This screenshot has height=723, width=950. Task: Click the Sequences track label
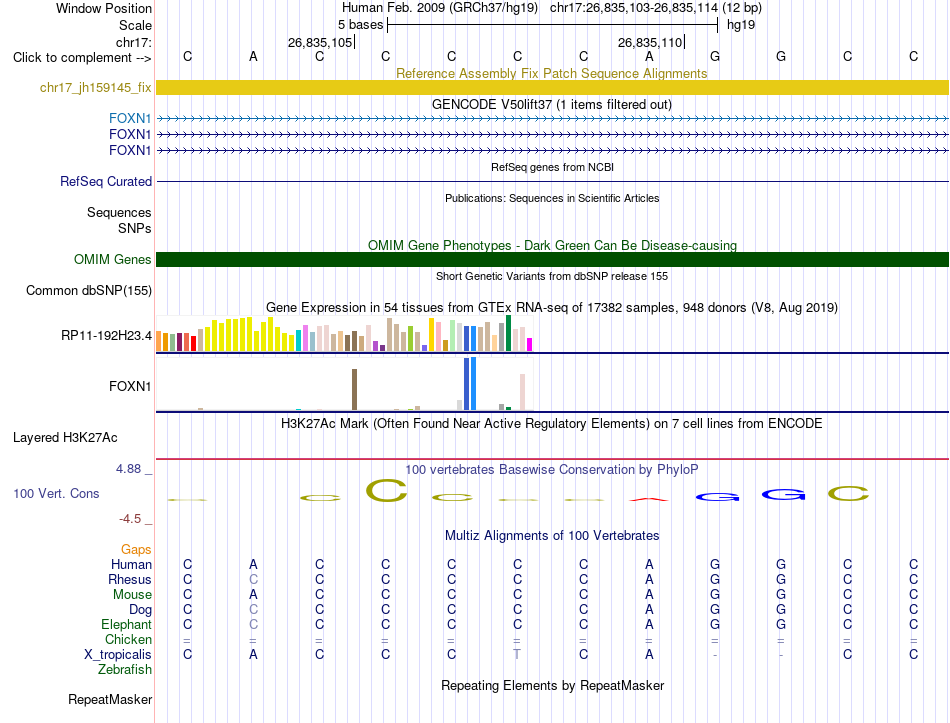tap(119, 213)
